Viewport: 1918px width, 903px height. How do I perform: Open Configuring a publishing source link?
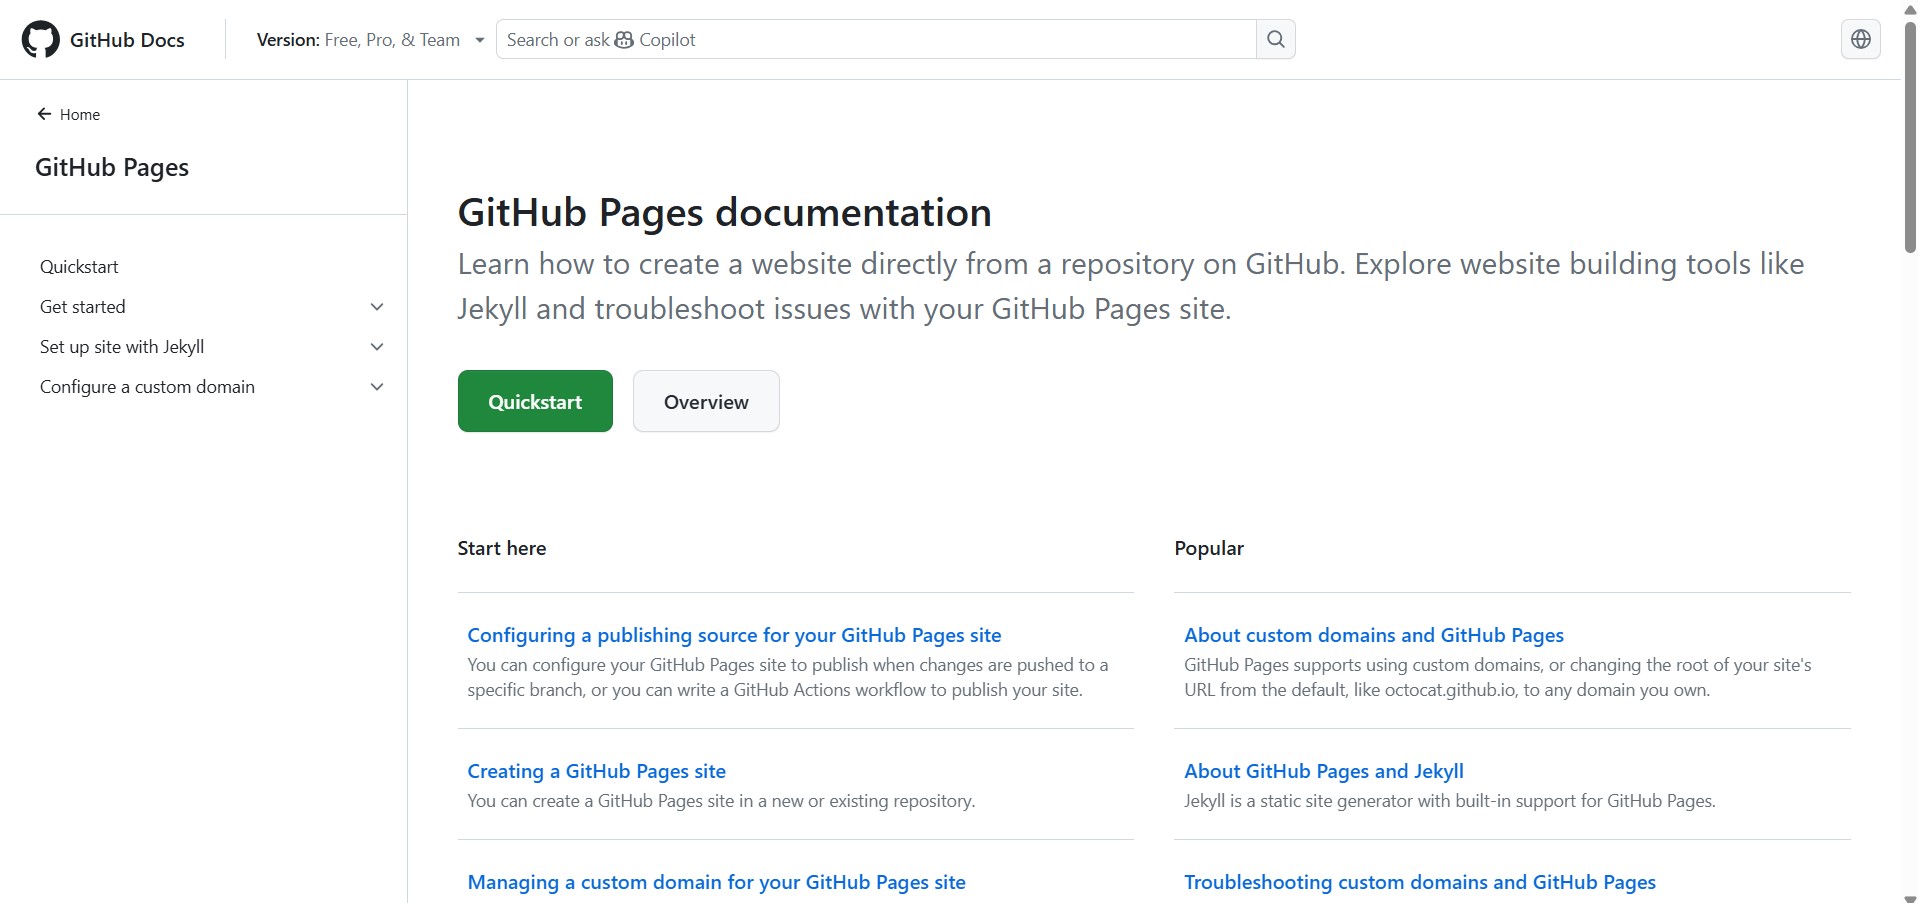coord(734,635)
